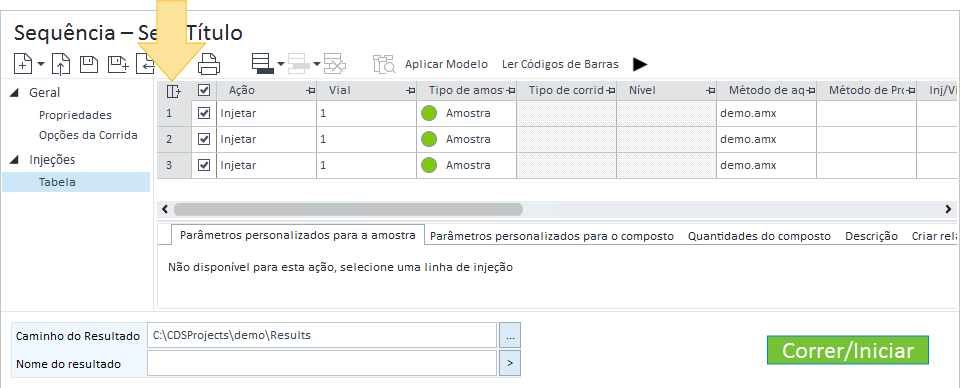960x388 pixels.
Task: Click the Save As floppy-plus icon
Action: click(x=118, y=64)
